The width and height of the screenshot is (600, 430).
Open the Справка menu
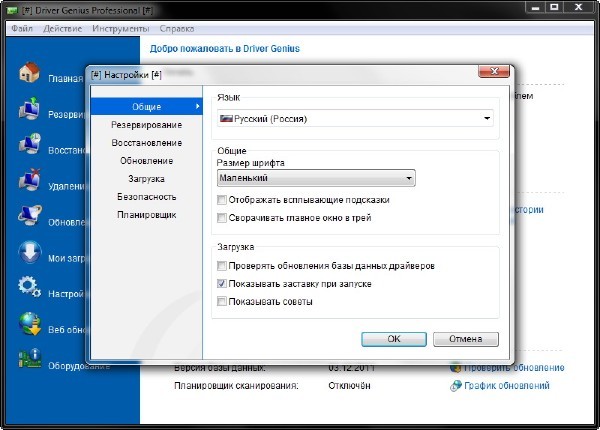[177, 29]
